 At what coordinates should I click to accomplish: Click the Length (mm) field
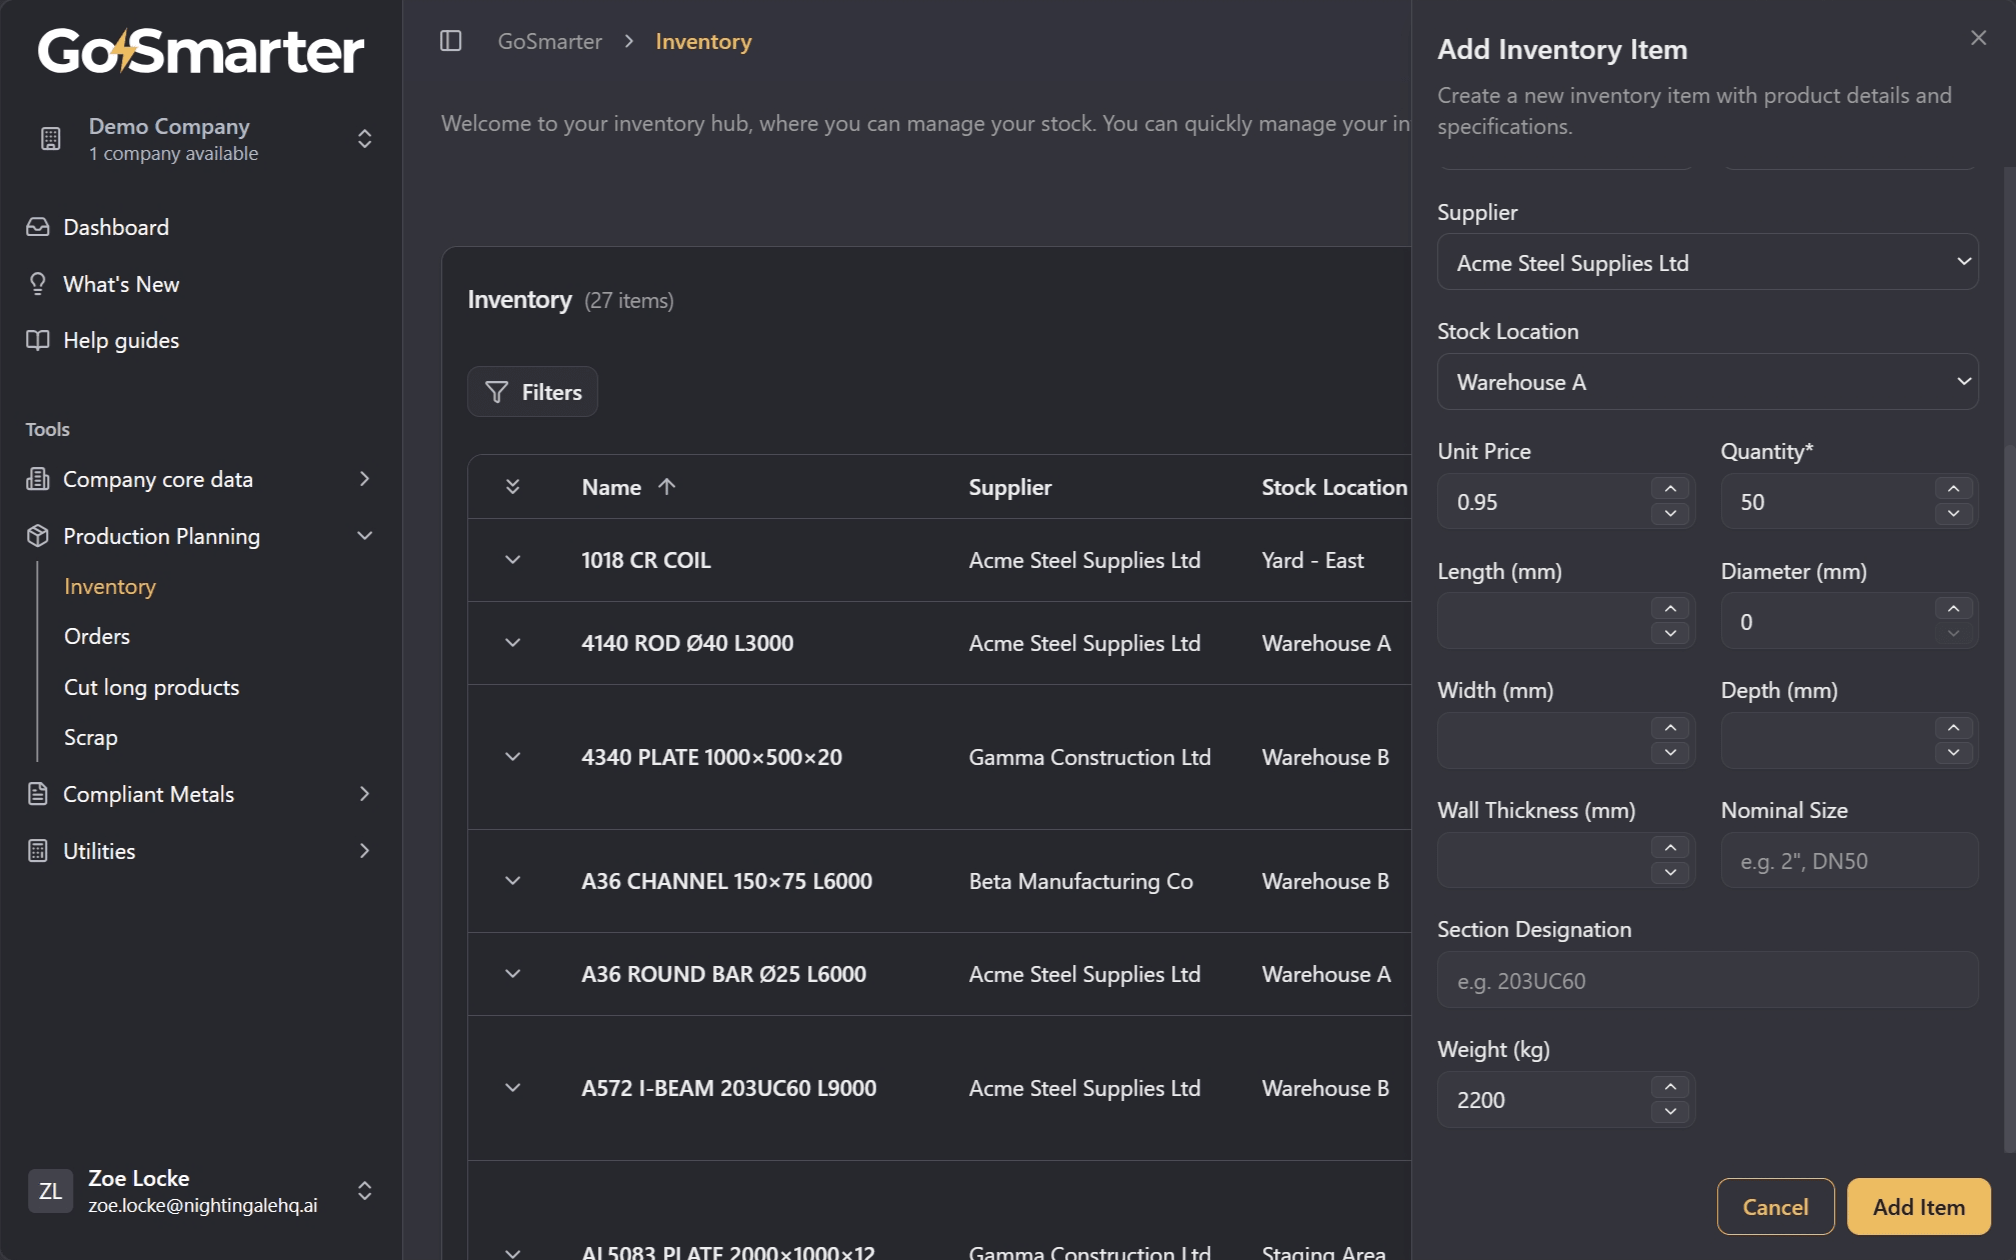pos(1545,621)
